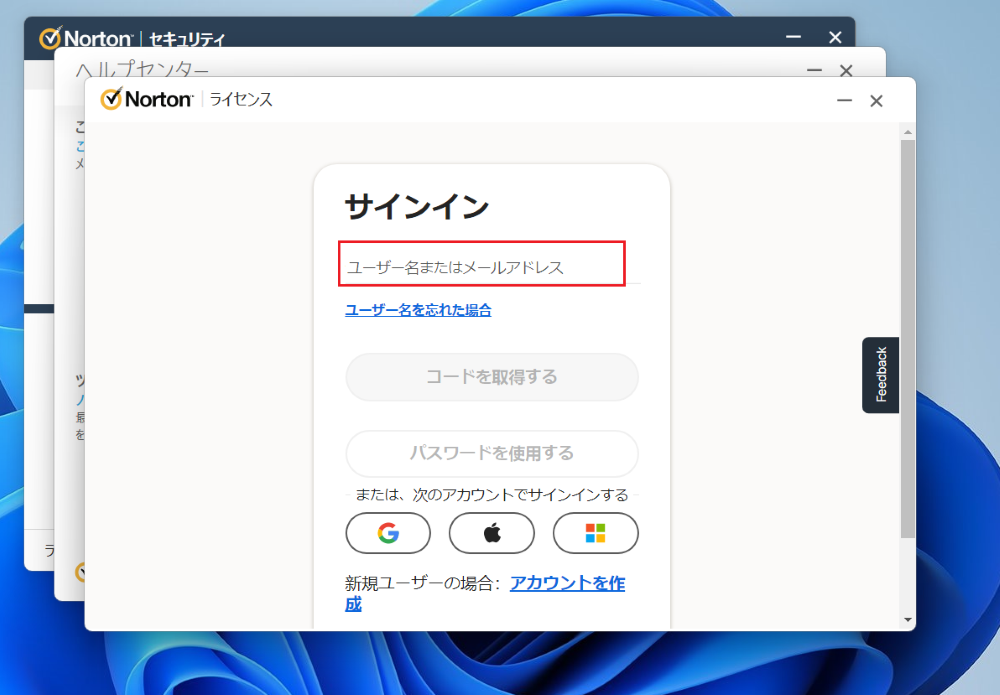1000x695 pixels.
Task: Sign in with the Apple icon button
Action: pyautogui.click(x=492, y=533)
